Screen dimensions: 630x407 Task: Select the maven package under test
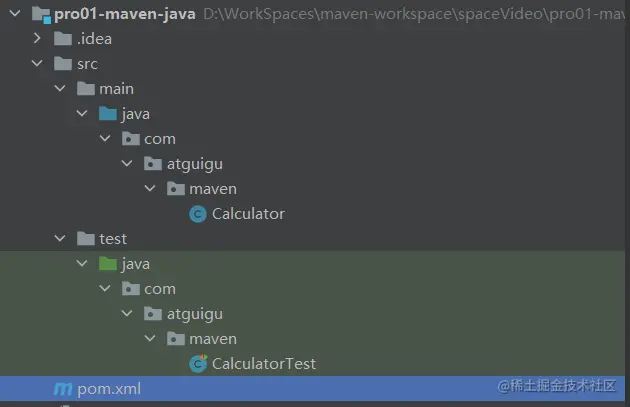click(213, 339)
